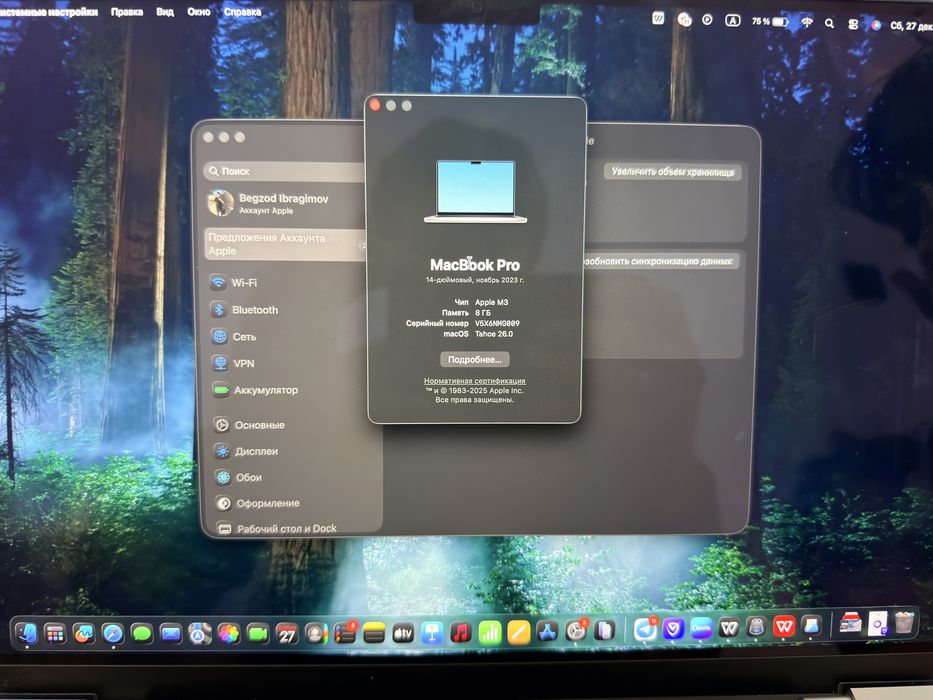Click the Apple M3 chip value
Image resolution: width=933 pixels, height=700 pixels.
coord(491,302)
